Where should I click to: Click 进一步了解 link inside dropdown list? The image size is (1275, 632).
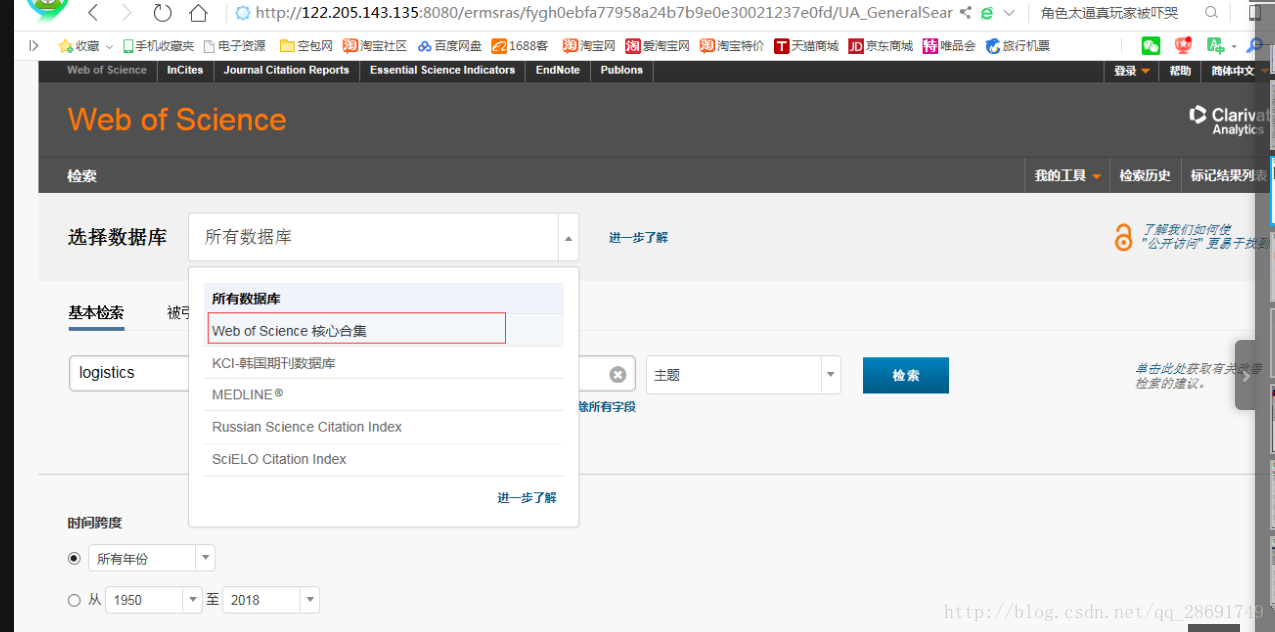point(527,498)
